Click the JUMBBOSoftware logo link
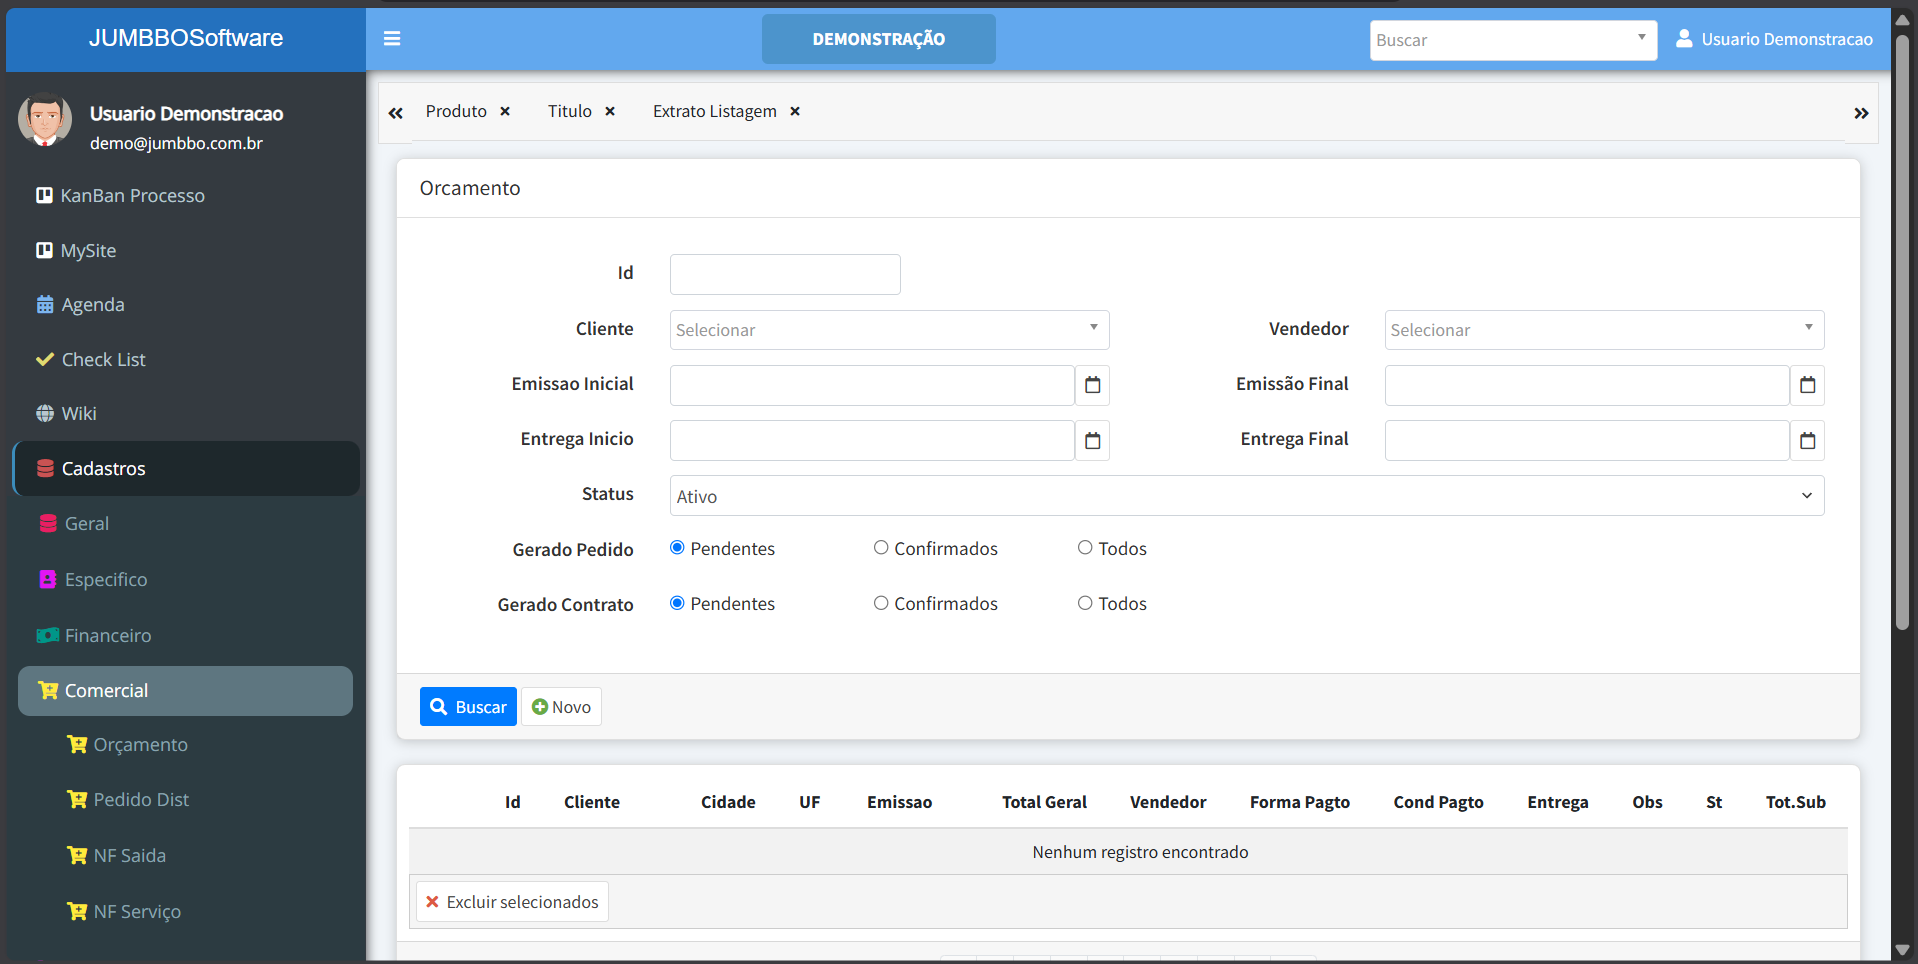This screenshot has width=1918, height=964. click(x=186, y=38)
